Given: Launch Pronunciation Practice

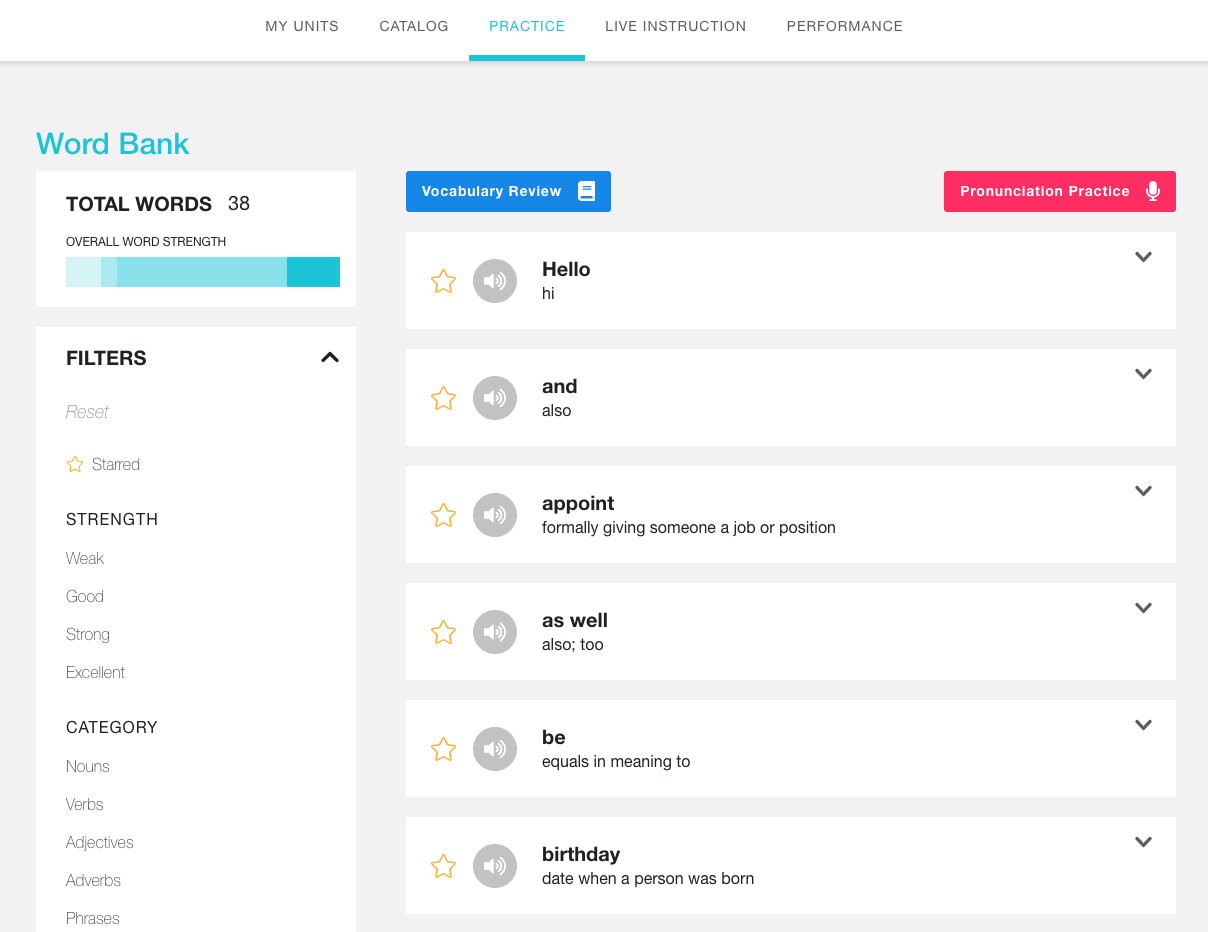Looking at the screenshot, I should pyautogui.click(x=1060, y=191).
